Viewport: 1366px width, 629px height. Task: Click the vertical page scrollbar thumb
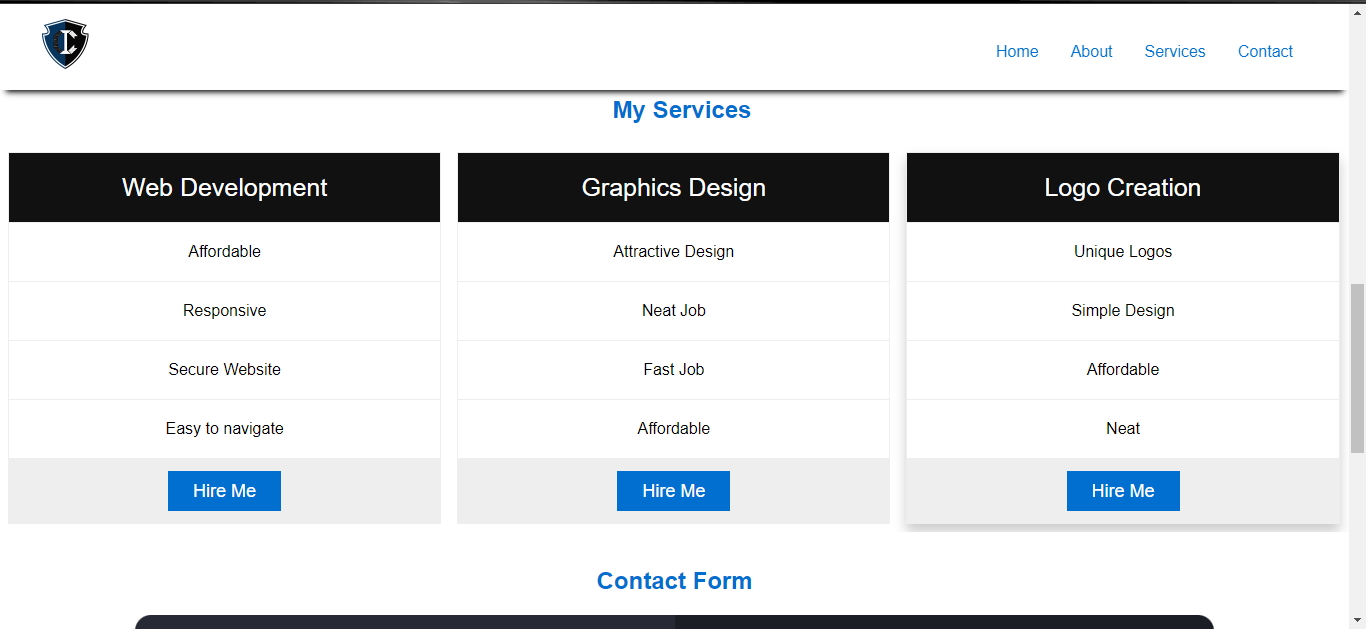pyautogui.click(x=1357, y=365)
